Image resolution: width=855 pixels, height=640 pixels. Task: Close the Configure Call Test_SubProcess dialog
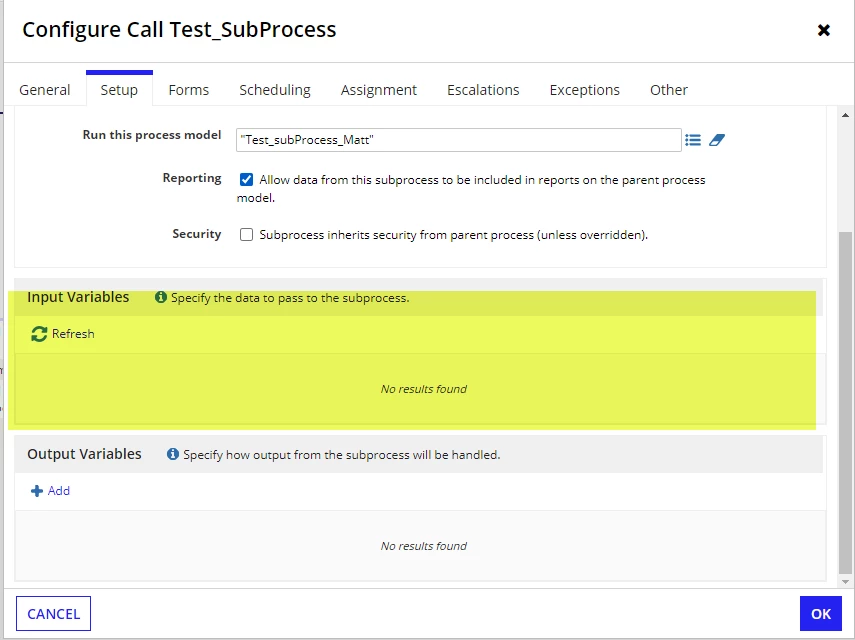pos(823,30)
